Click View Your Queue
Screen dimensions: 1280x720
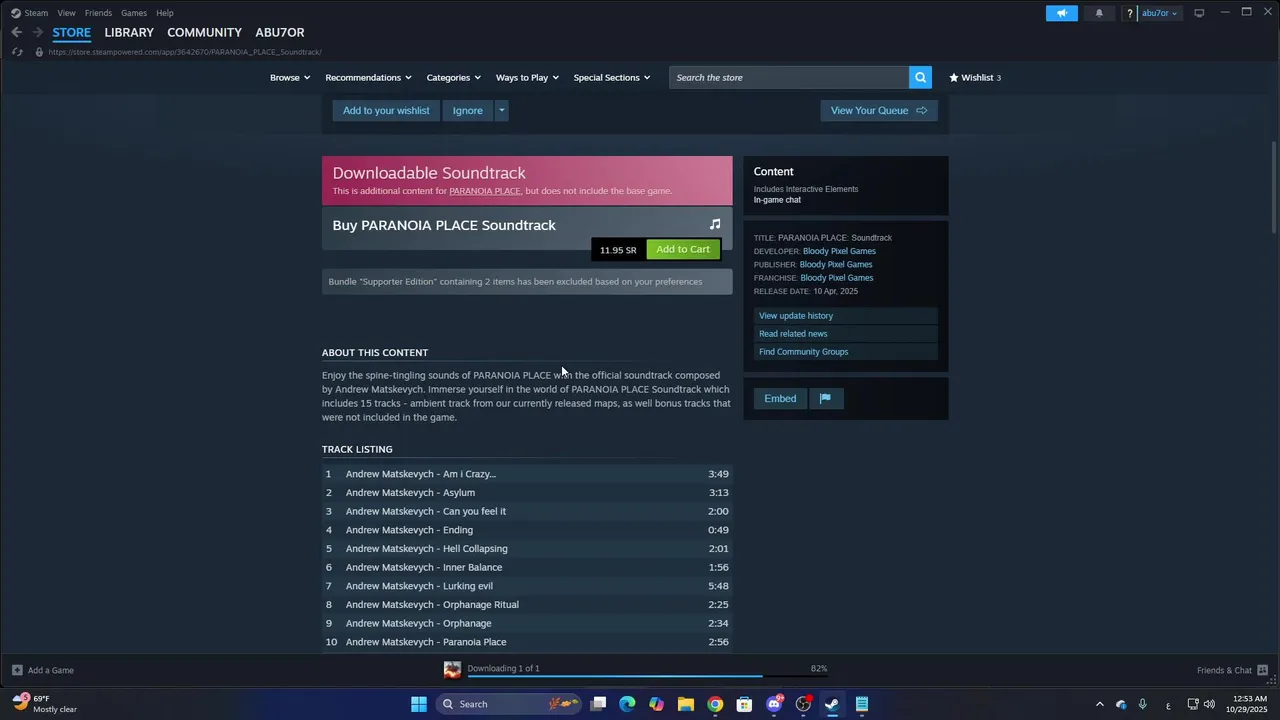pyautogui.click(x=879, y=110)
